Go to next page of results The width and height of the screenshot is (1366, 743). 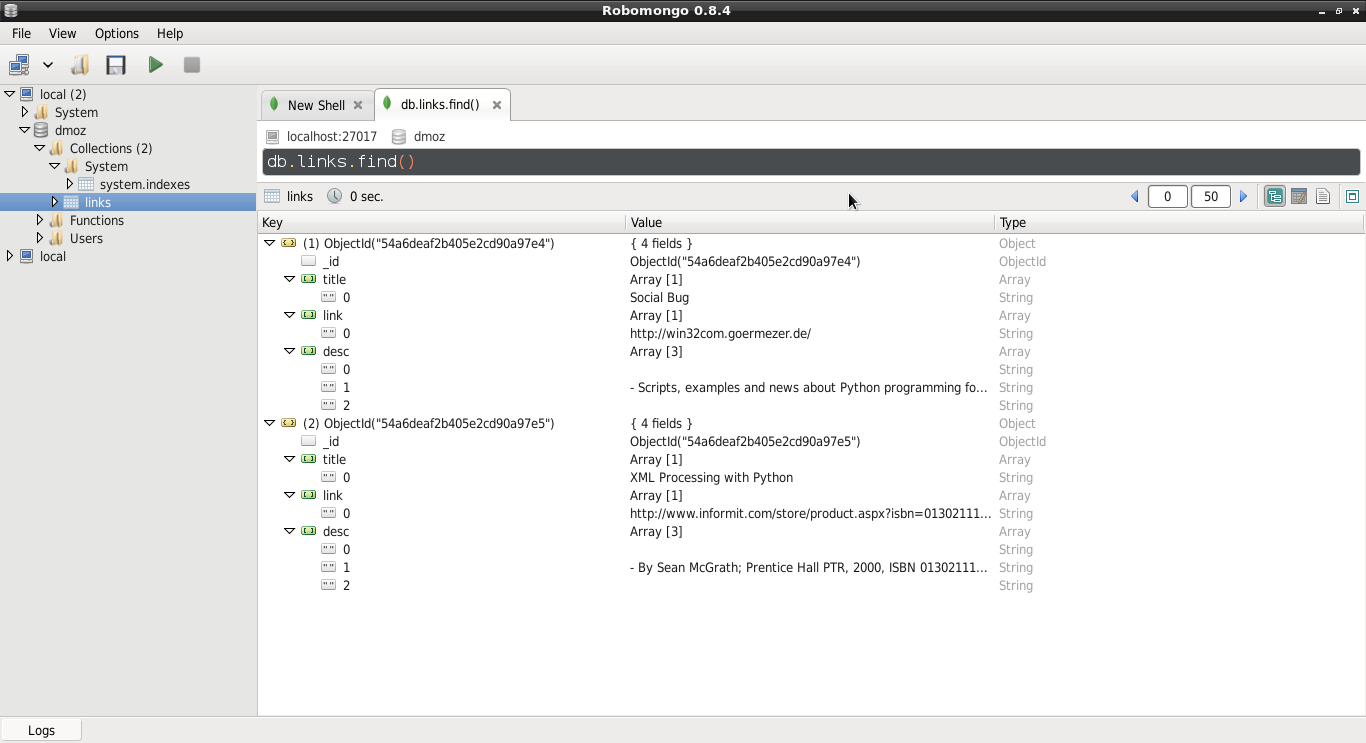point(1244,197)
